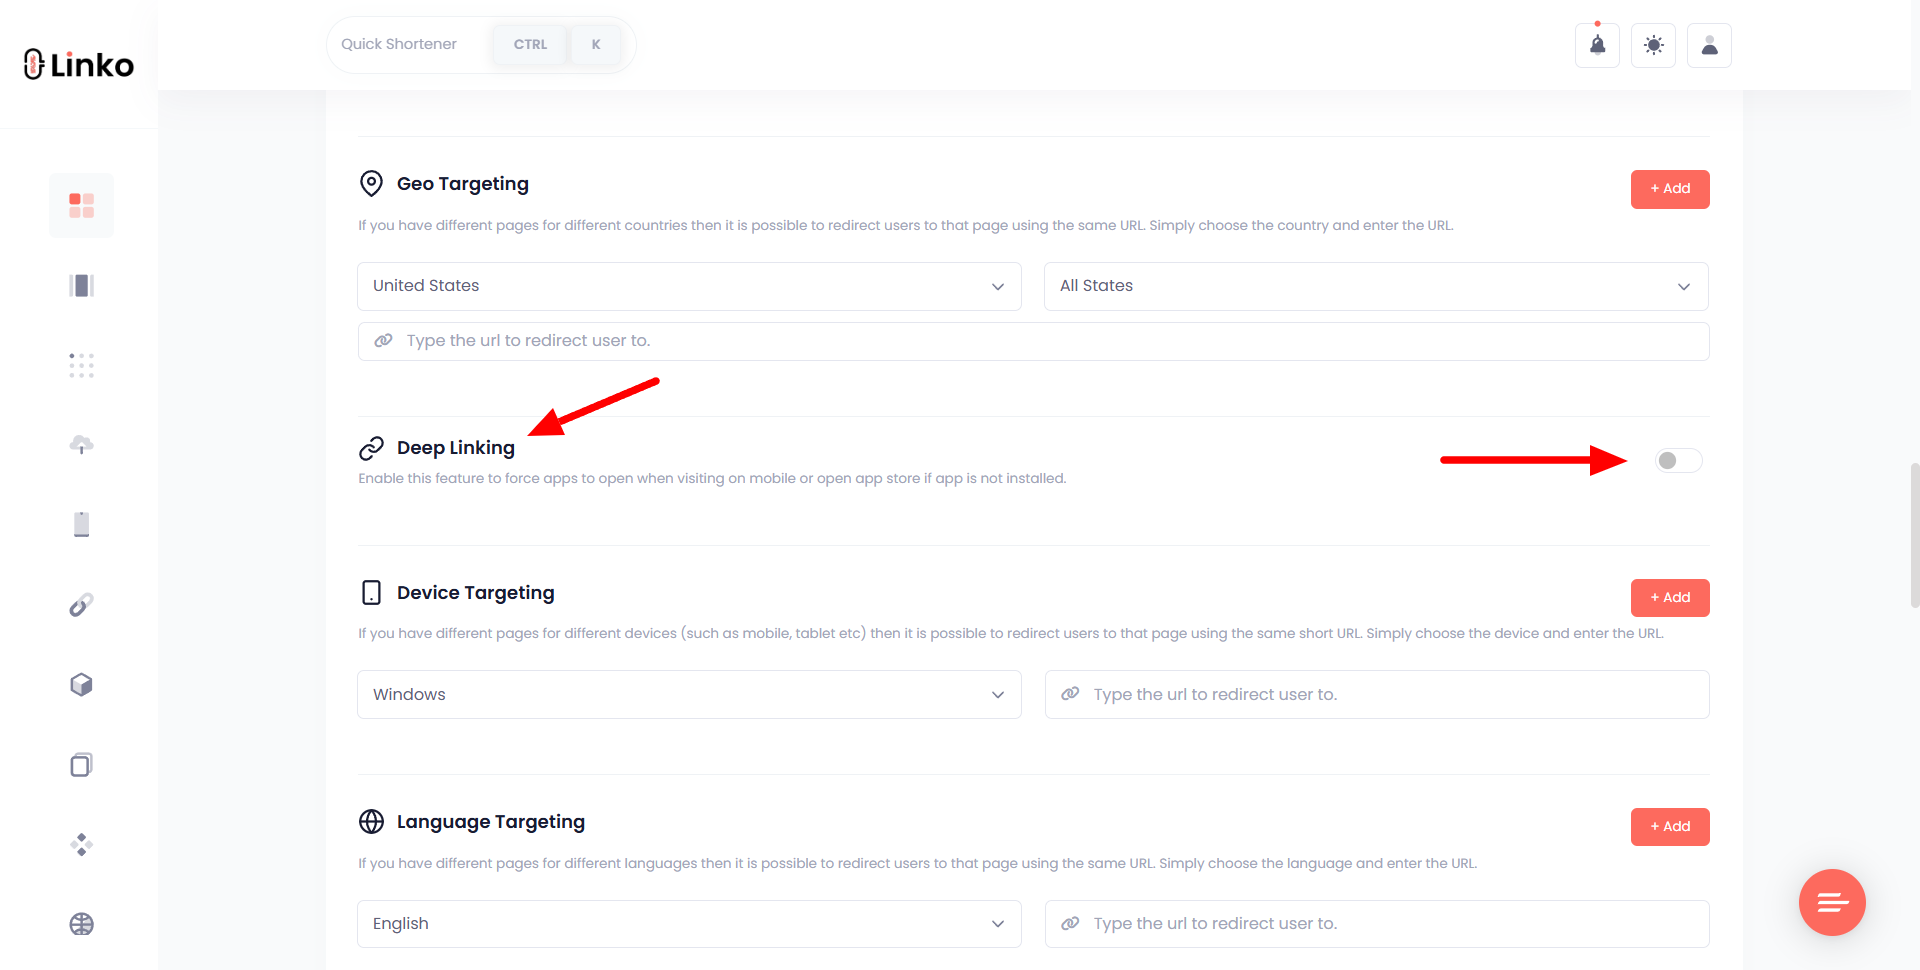Focus the Device Targeting redirect URL field

pos(1377,695)
